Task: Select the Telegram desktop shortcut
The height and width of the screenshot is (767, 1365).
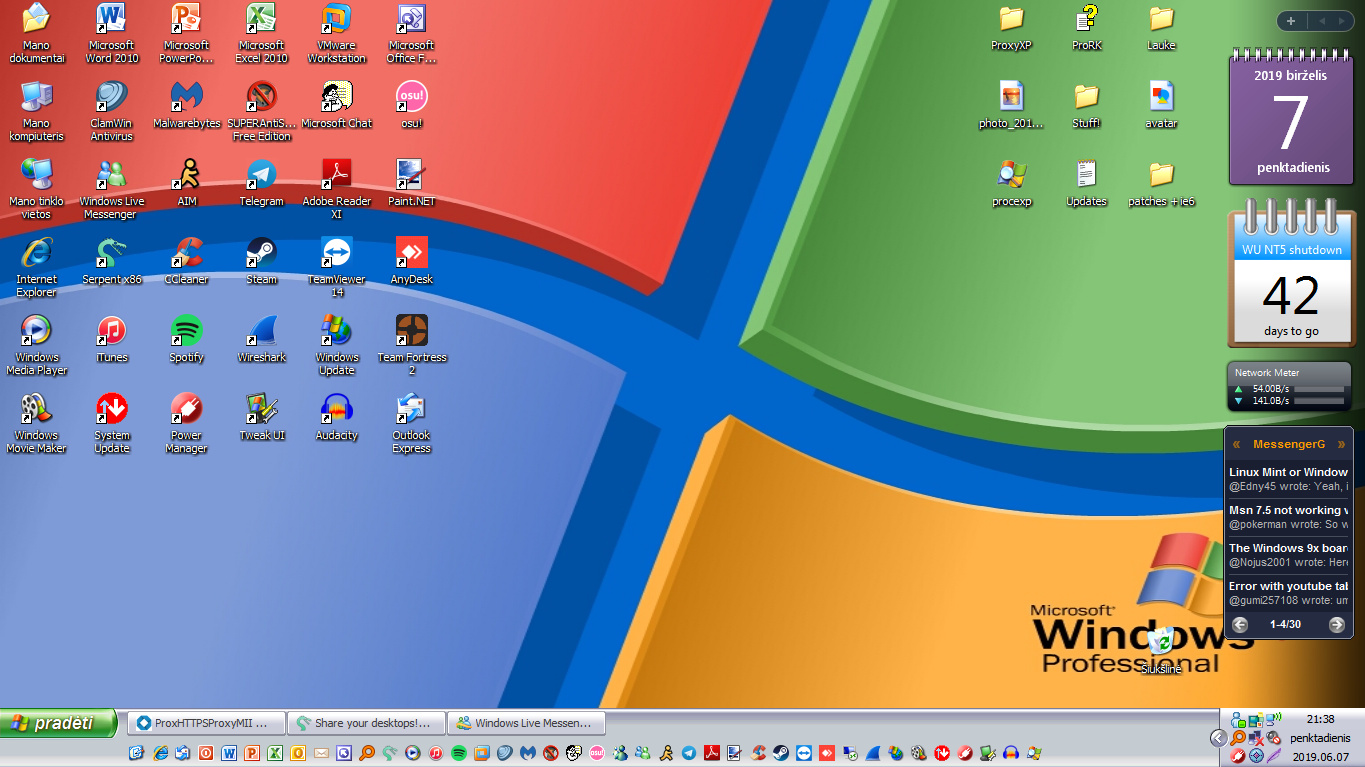Action: pyautogui.click(x=262, y=184)
